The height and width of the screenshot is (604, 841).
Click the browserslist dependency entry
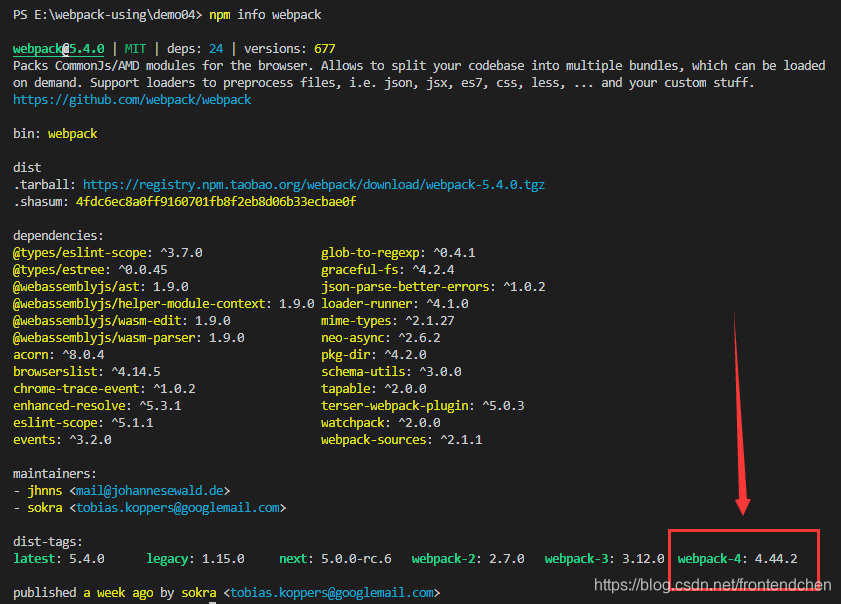(87, 372)
